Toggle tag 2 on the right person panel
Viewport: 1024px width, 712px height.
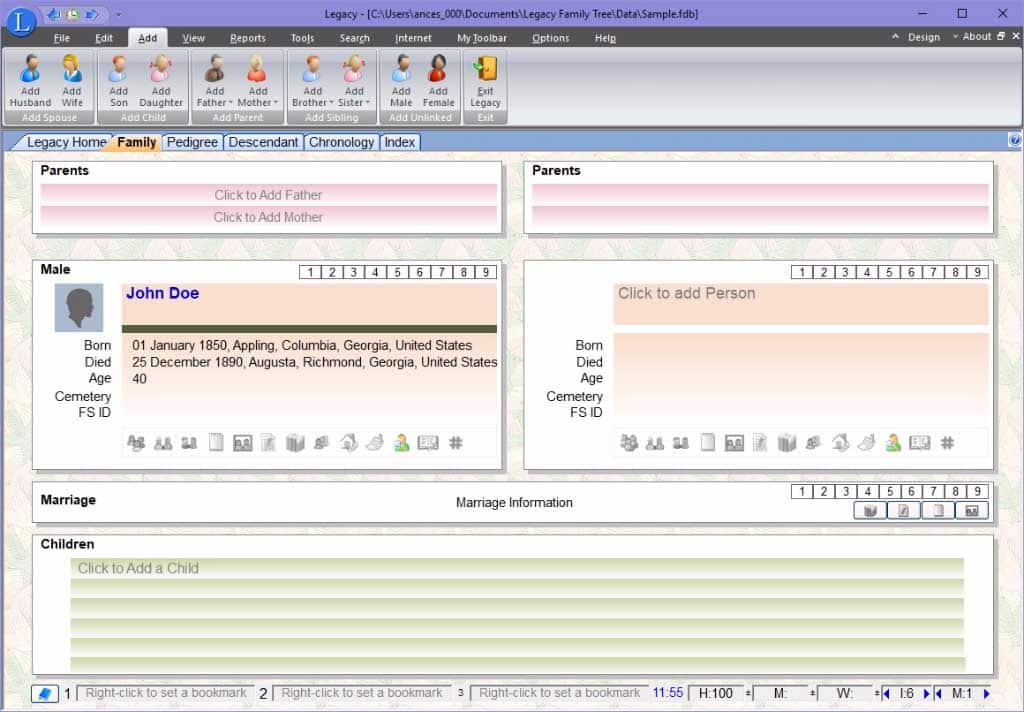coord(824,272)
